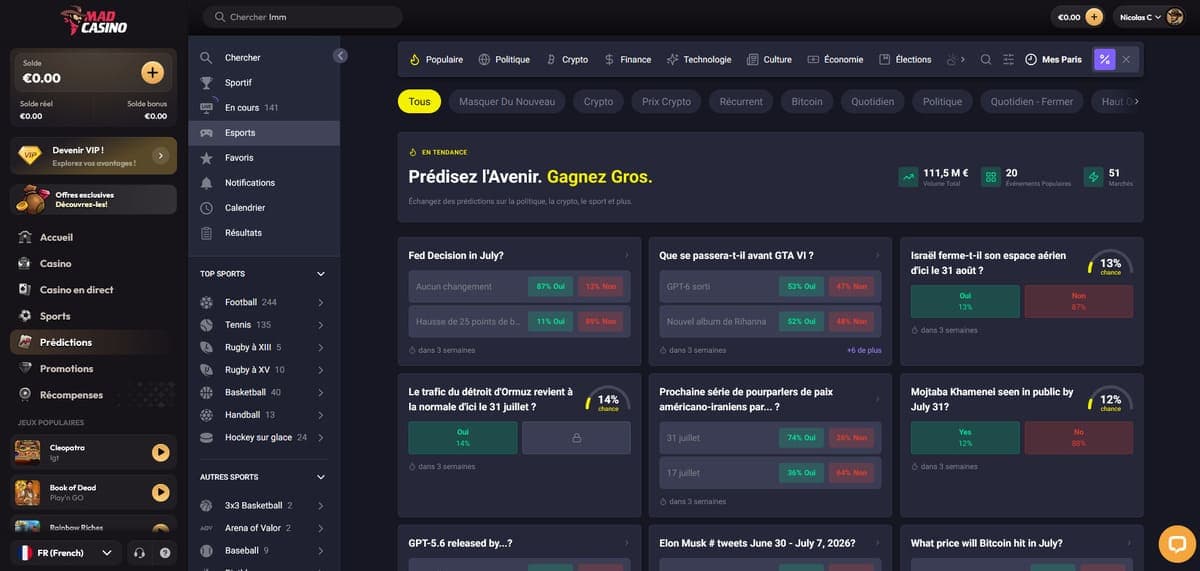Click the locked bet button on Ormuz card
1200x571 pixels.
pyautogui.click(x=576, y=438)
